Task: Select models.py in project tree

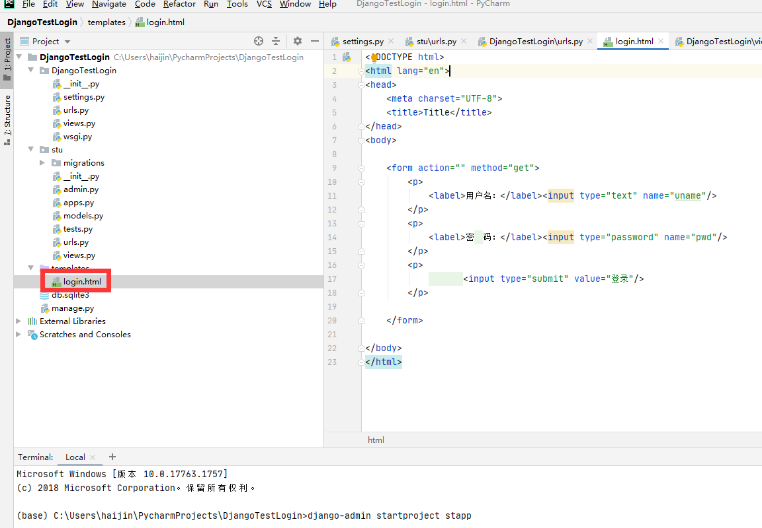Action: [83, 215]
